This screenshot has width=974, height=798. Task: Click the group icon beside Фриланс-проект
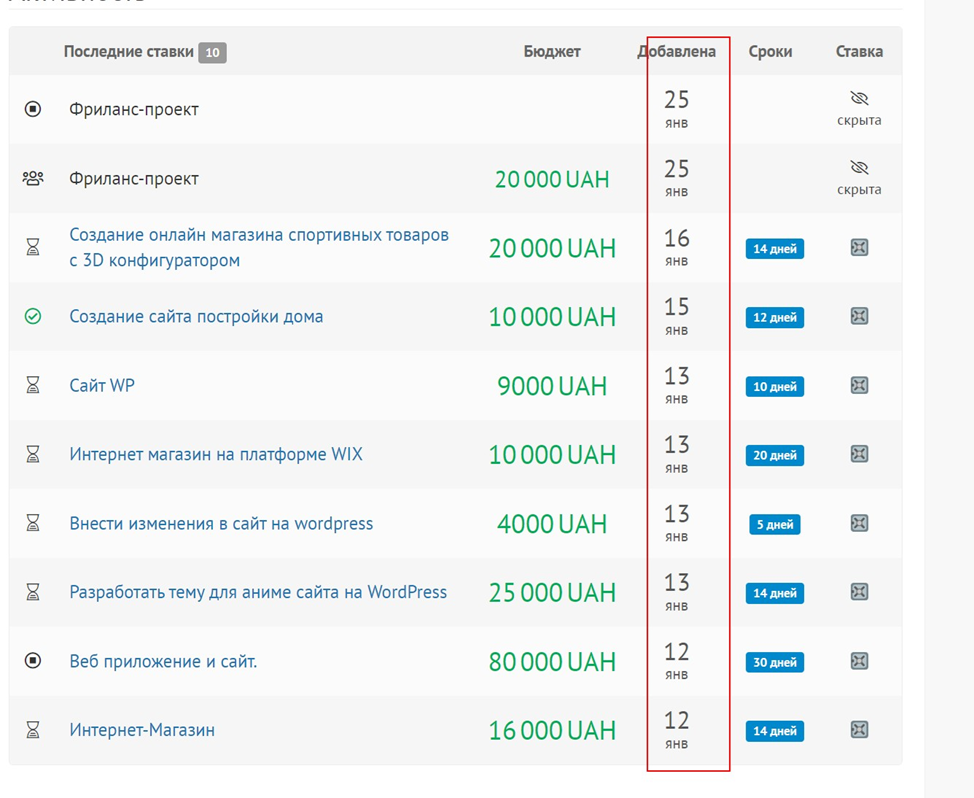(x=33, y=178)
